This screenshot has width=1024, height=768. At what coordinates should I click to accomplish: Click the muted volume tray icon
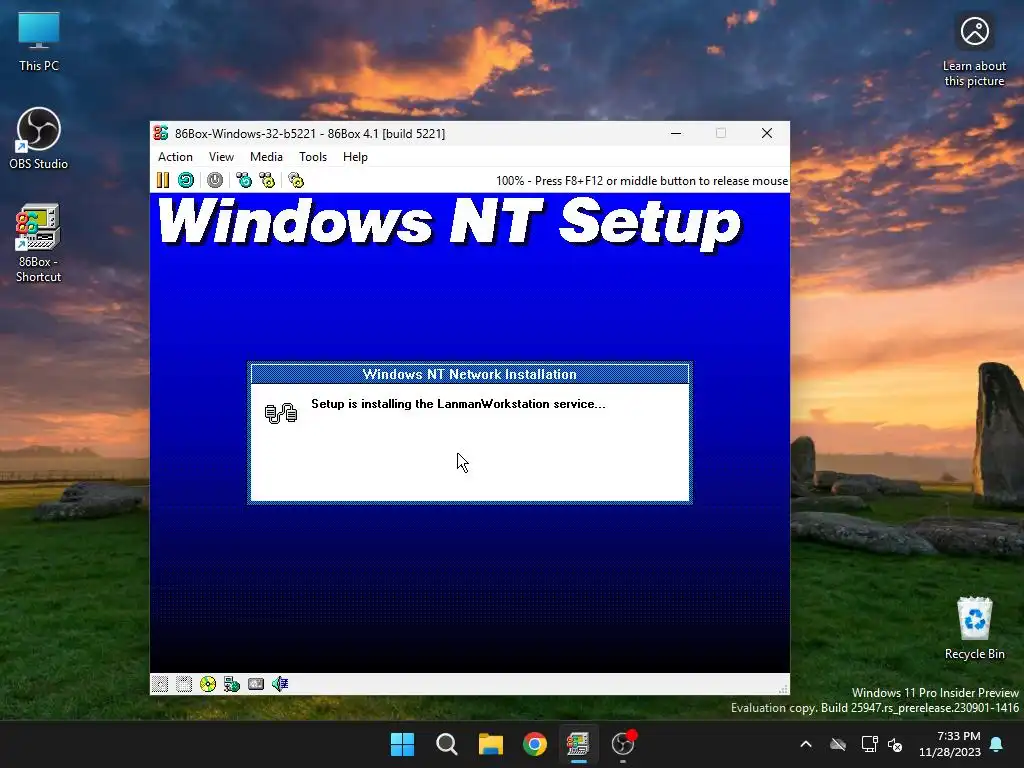pyautogui.click(x=895, y=744)
